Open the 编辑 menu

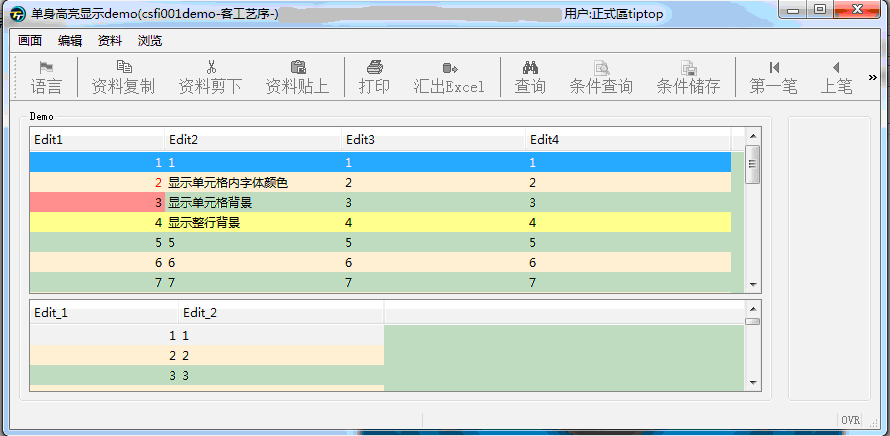[70, 40]
